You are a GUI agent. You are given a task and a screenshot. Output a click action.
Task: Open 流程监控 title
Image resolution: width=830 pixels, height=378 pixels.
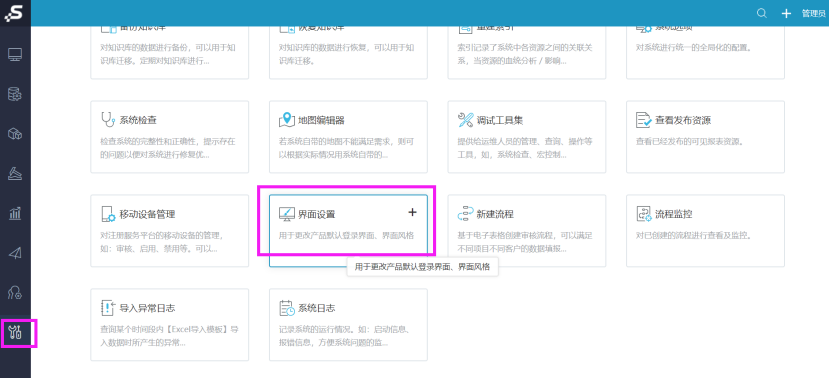(x=674, y=214)
